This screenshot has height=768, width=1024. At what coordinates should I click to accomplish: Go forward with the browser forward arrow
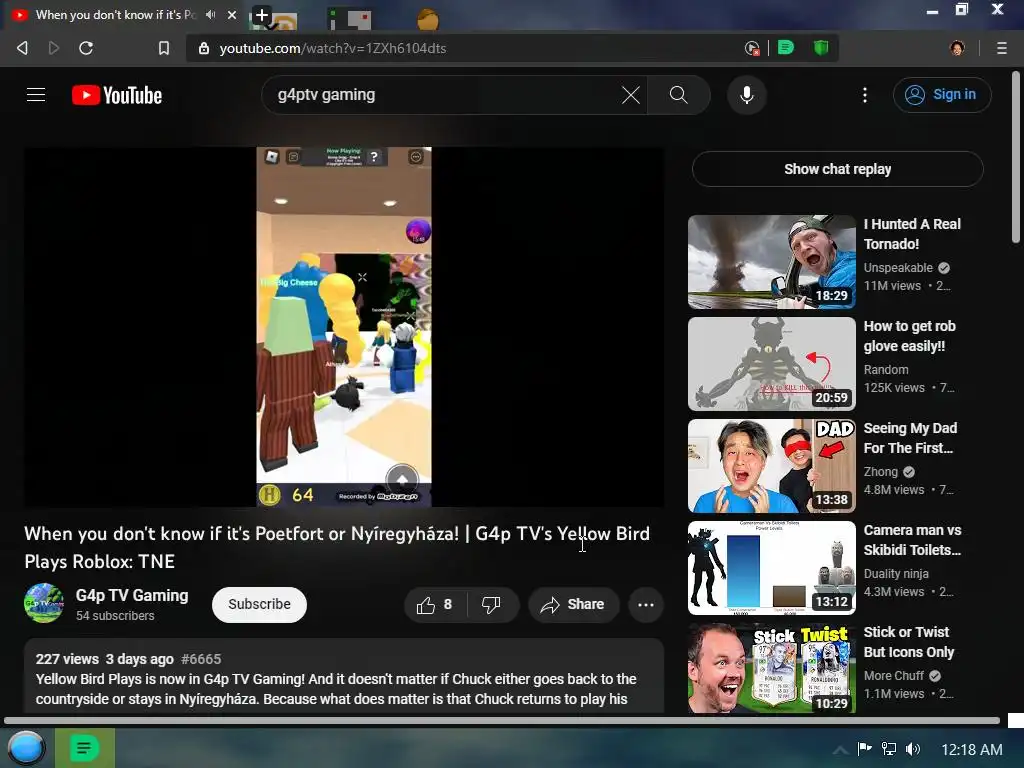coord(54,48)
